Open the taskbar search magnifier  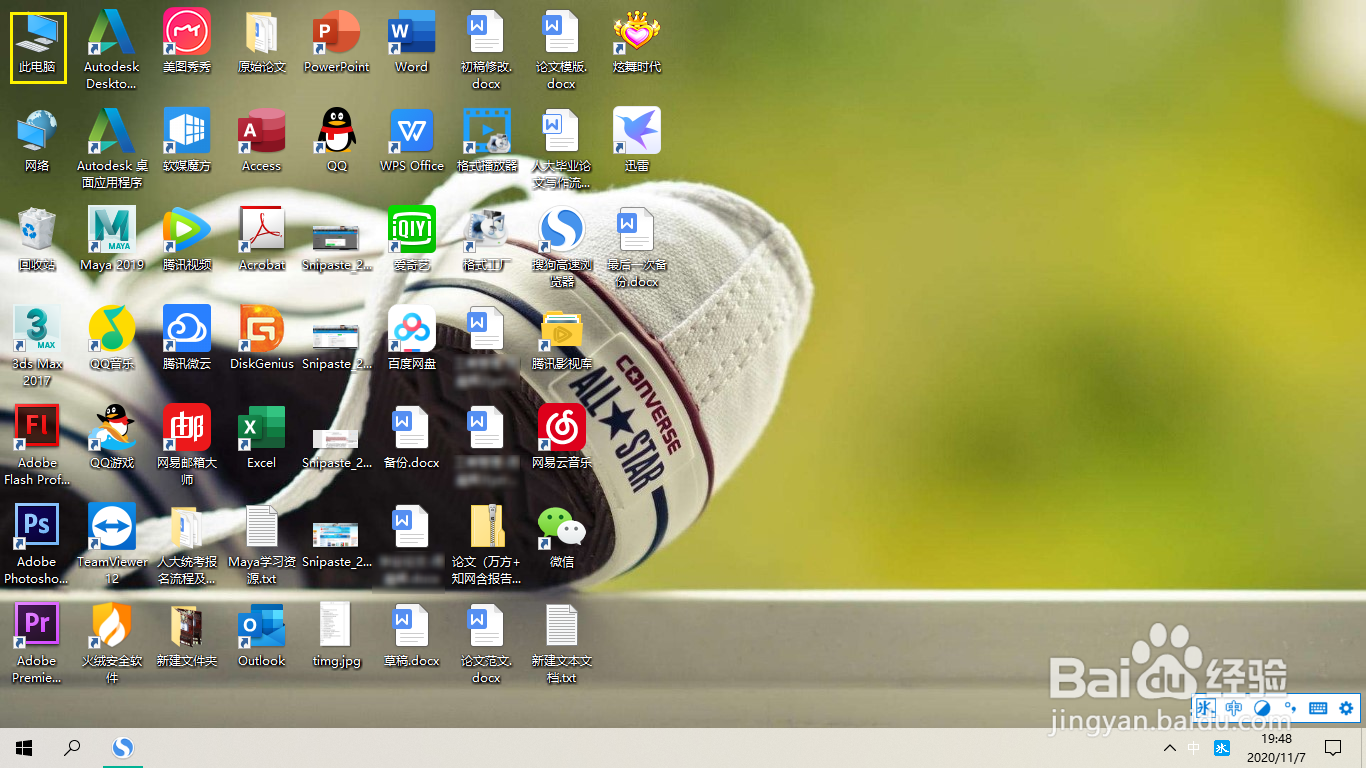(72, 747)
